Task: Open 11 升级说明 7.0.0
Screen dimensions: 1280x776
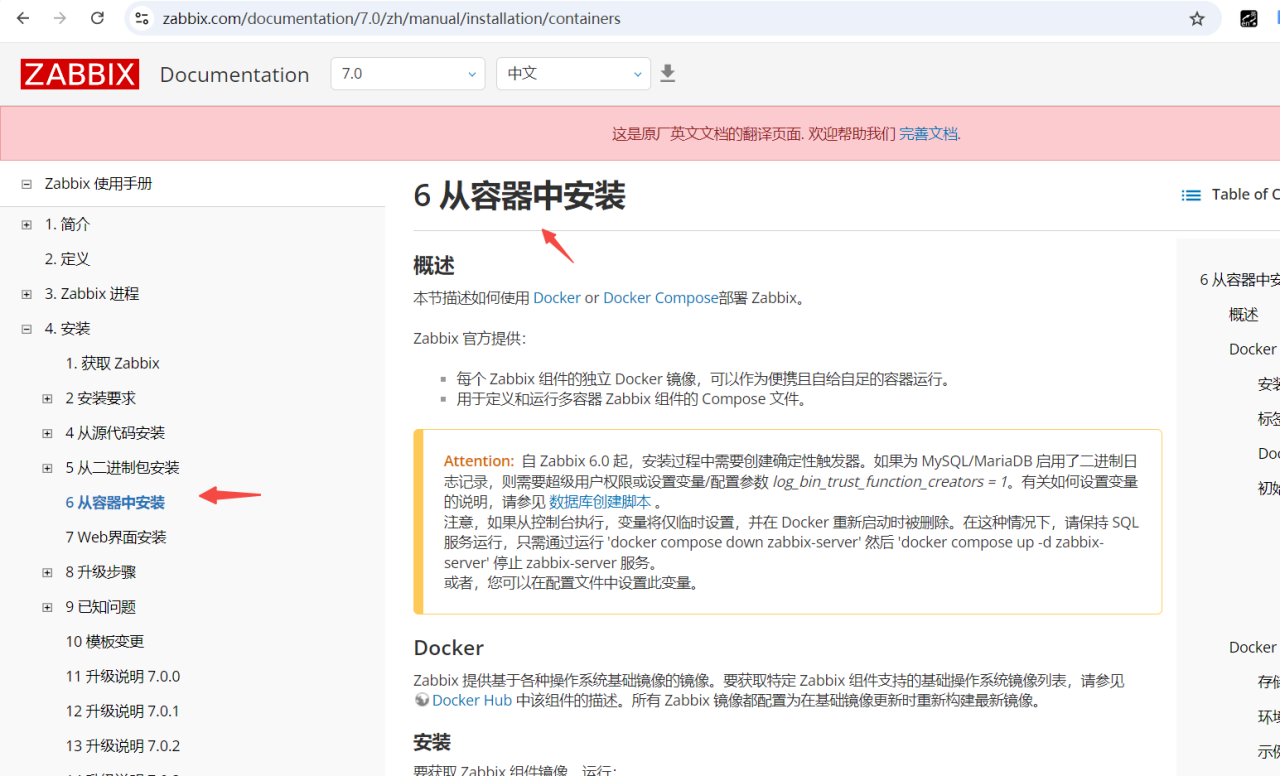Action: pyautogui.click(x=123, y=676)
